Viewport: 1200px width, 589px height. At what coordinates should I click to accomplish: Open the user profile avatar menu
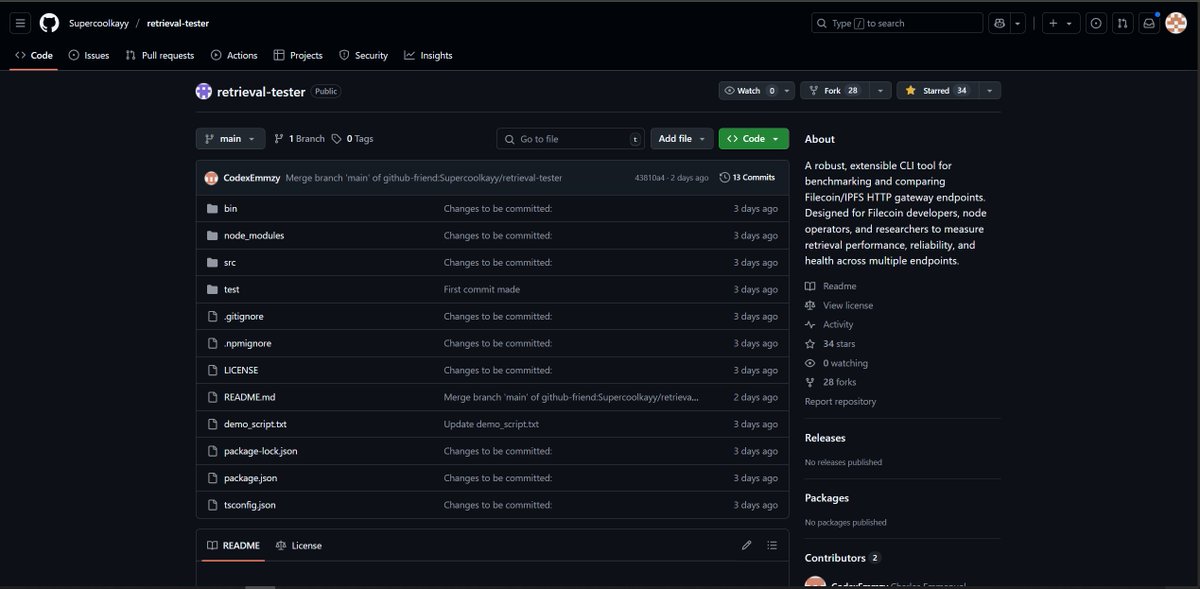click(1176, 23)
